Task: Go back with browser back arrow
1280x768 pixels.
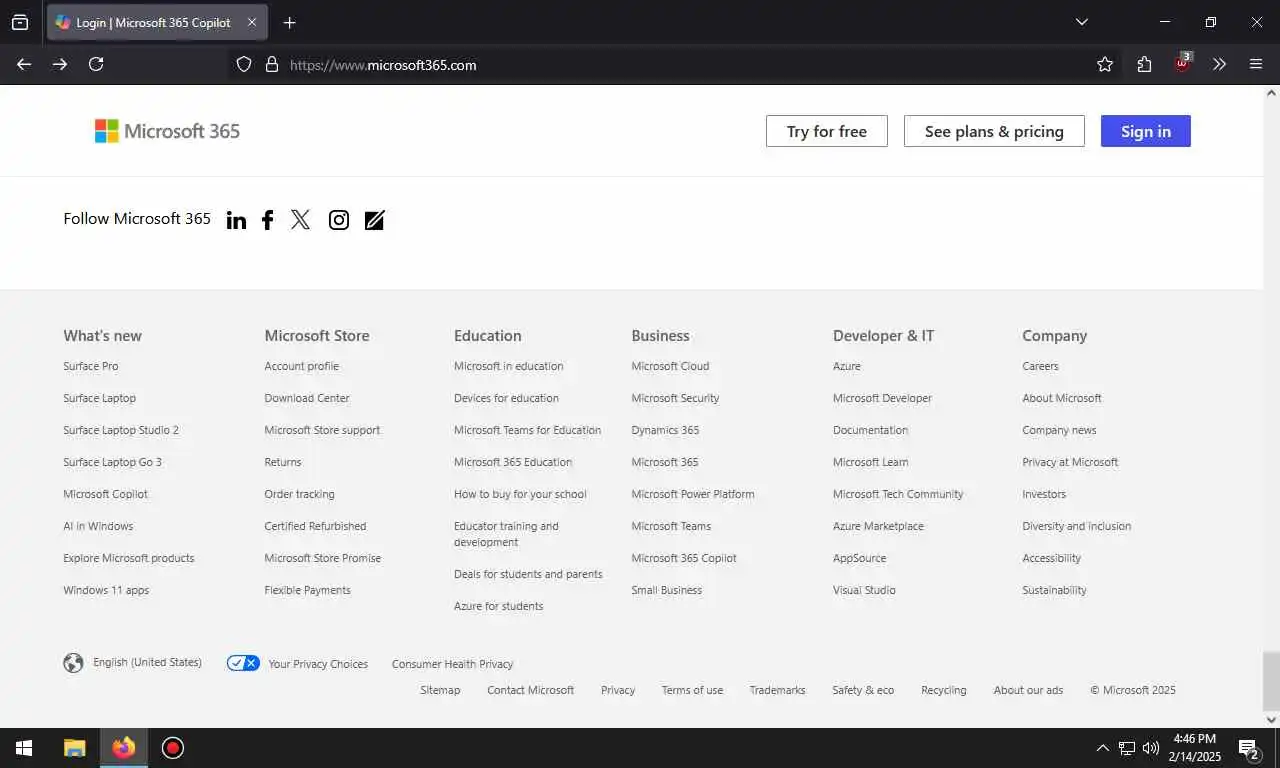Action: pyautogui.click(x=24, y=64)
